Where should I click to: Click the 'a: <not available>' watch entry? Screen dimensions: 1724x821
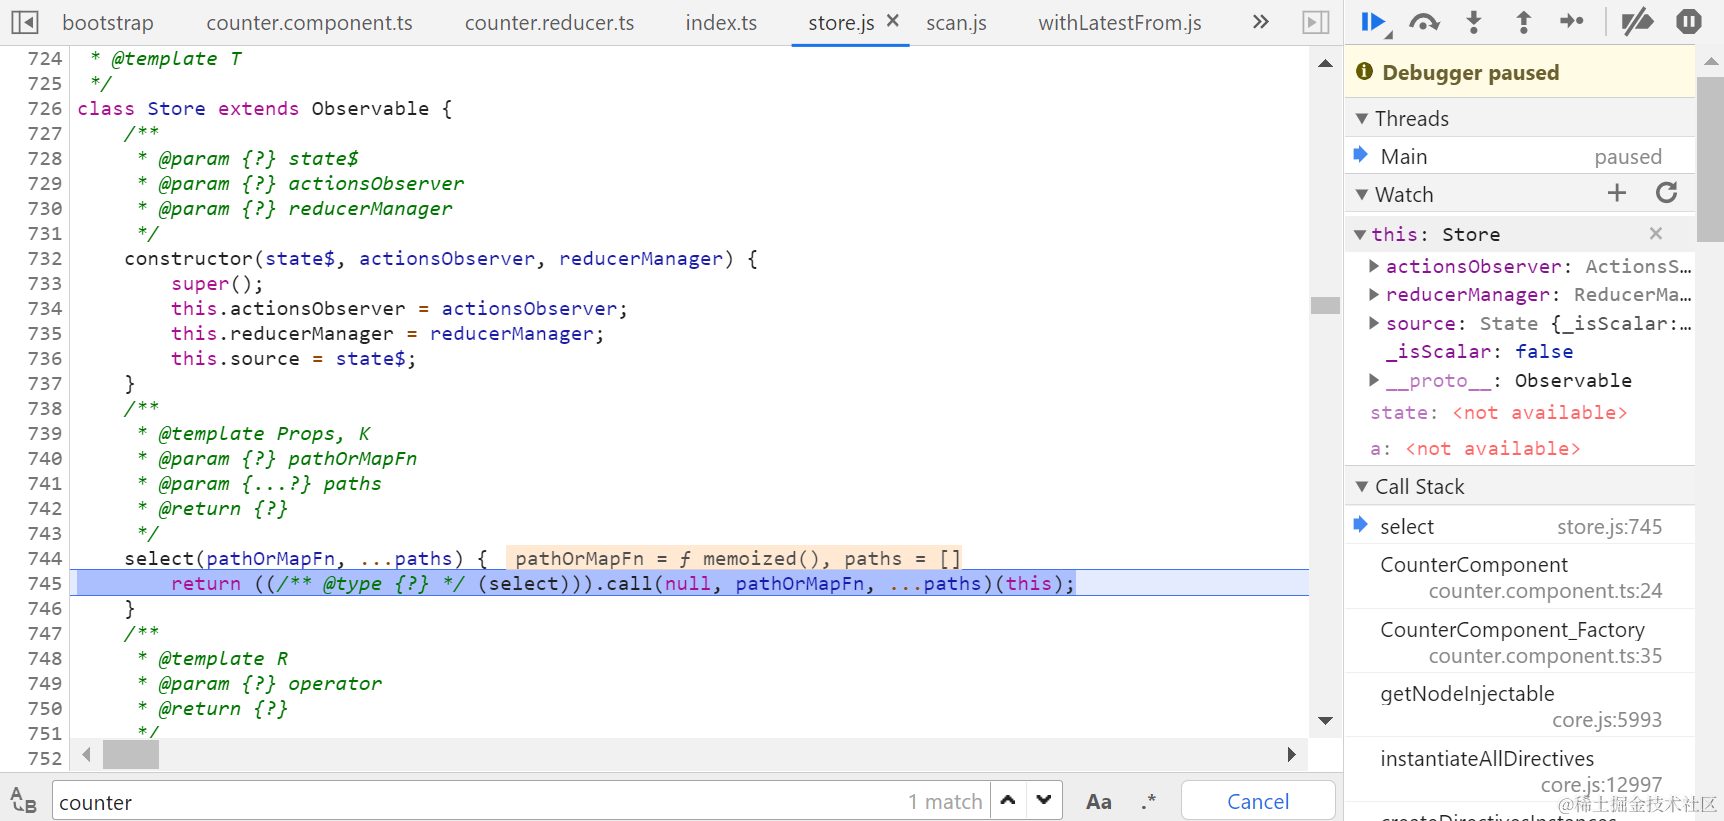pyautogui.click(x=1475, y=448)
